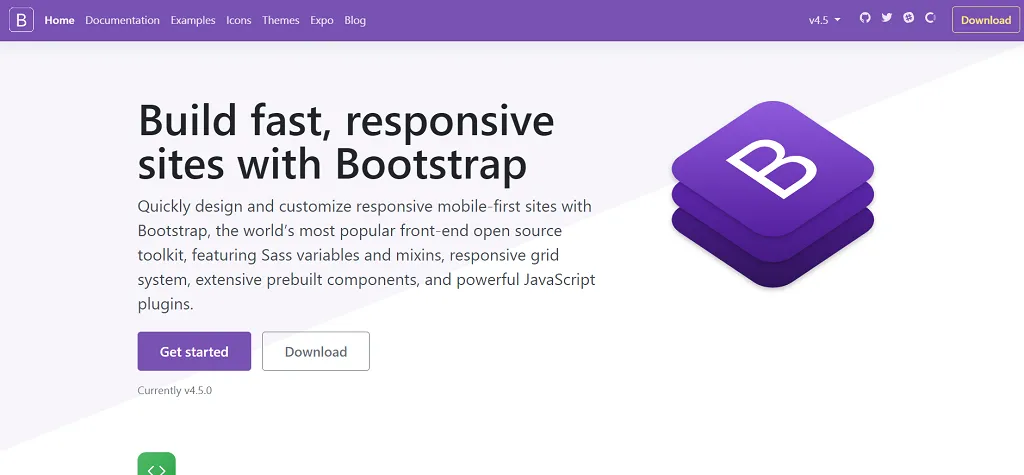
Task: Open the Open Collective icon link
Action: click(x=931, y=18)
